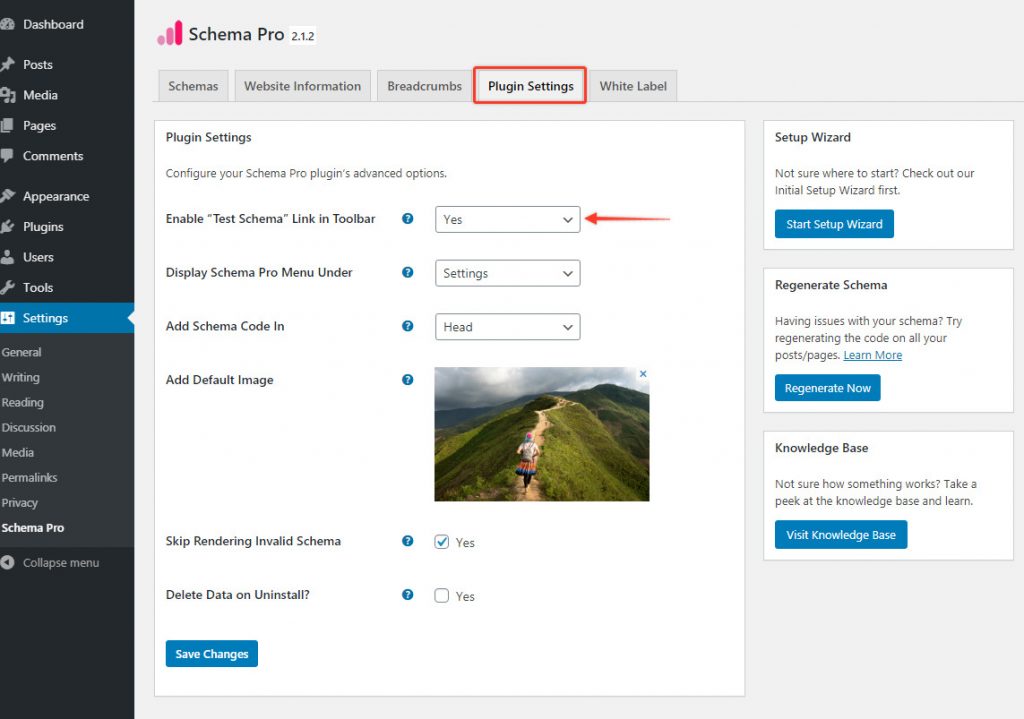1024x719 pixels.
Task: Click the Plugins icon in the sidebar
Action: pos(8,227)
